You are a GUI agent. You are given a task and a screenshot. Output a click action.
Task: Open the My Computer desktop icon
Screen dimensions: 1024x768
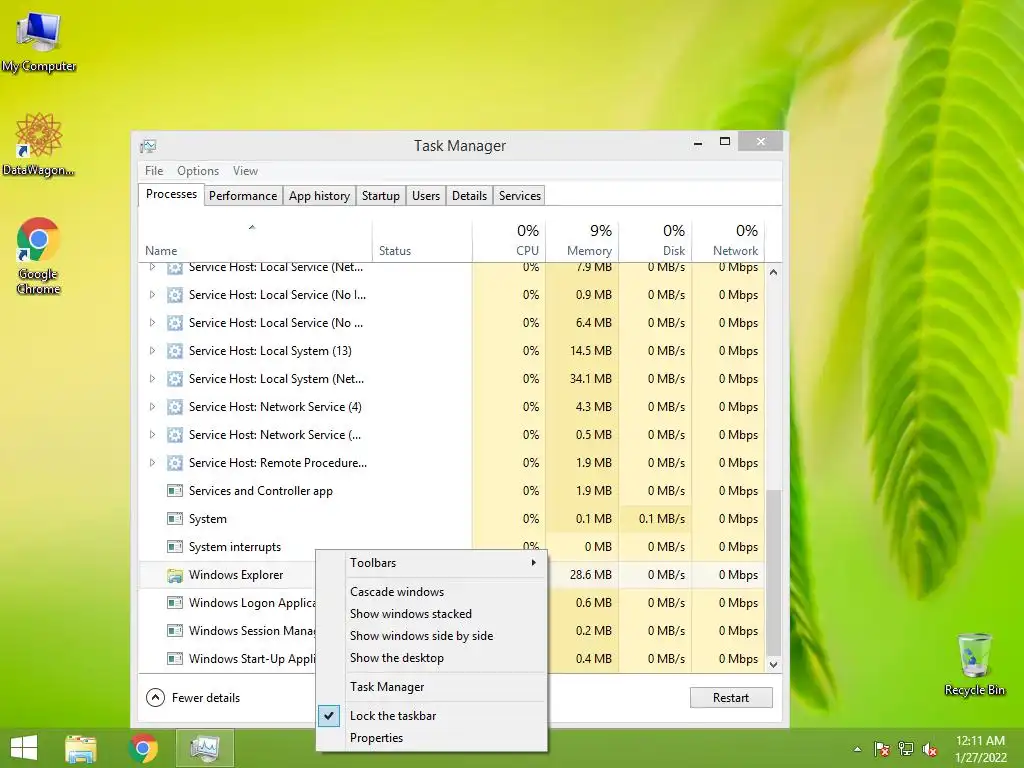39,42
